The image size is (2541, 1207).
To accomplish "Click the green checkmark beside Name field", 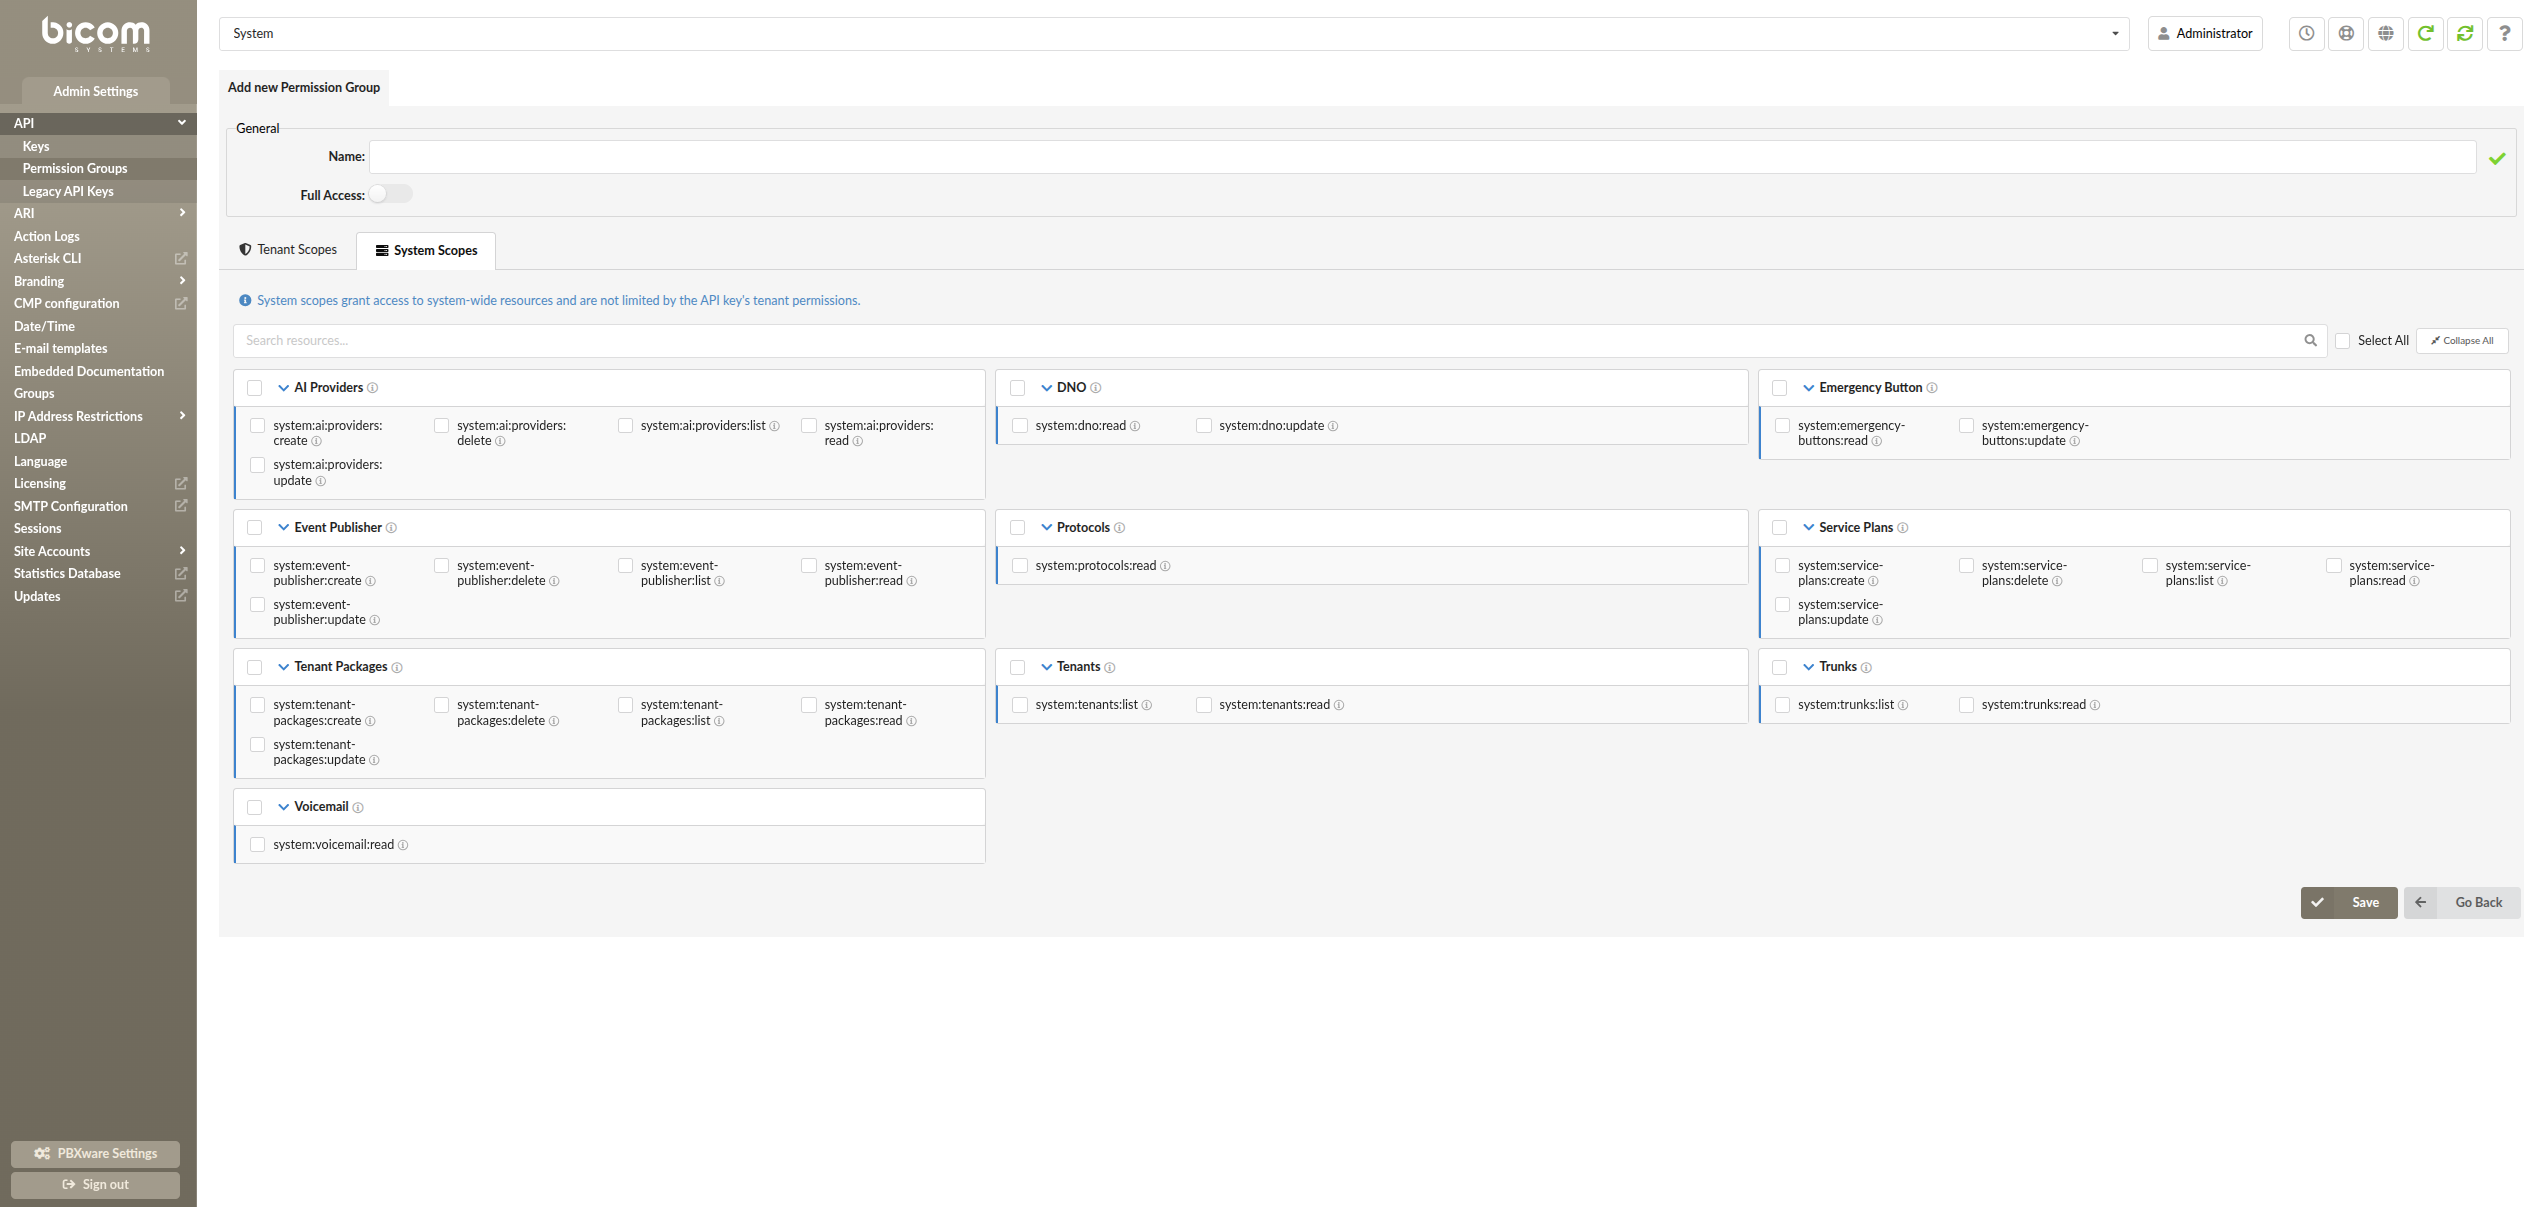I will click(x=2497, y=158).
